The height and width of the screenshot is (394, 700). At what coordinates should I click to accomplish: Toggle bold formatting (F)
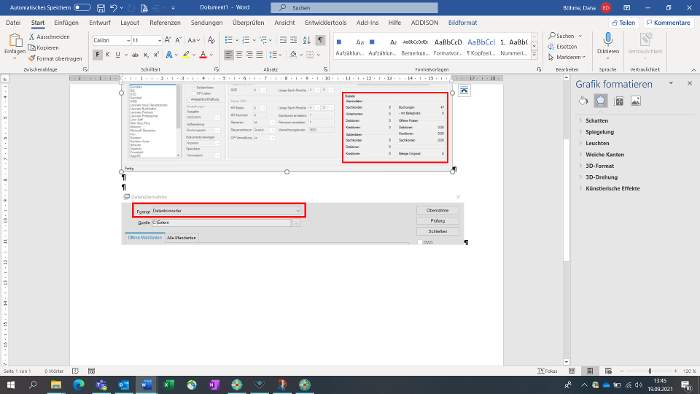[97, 55]
